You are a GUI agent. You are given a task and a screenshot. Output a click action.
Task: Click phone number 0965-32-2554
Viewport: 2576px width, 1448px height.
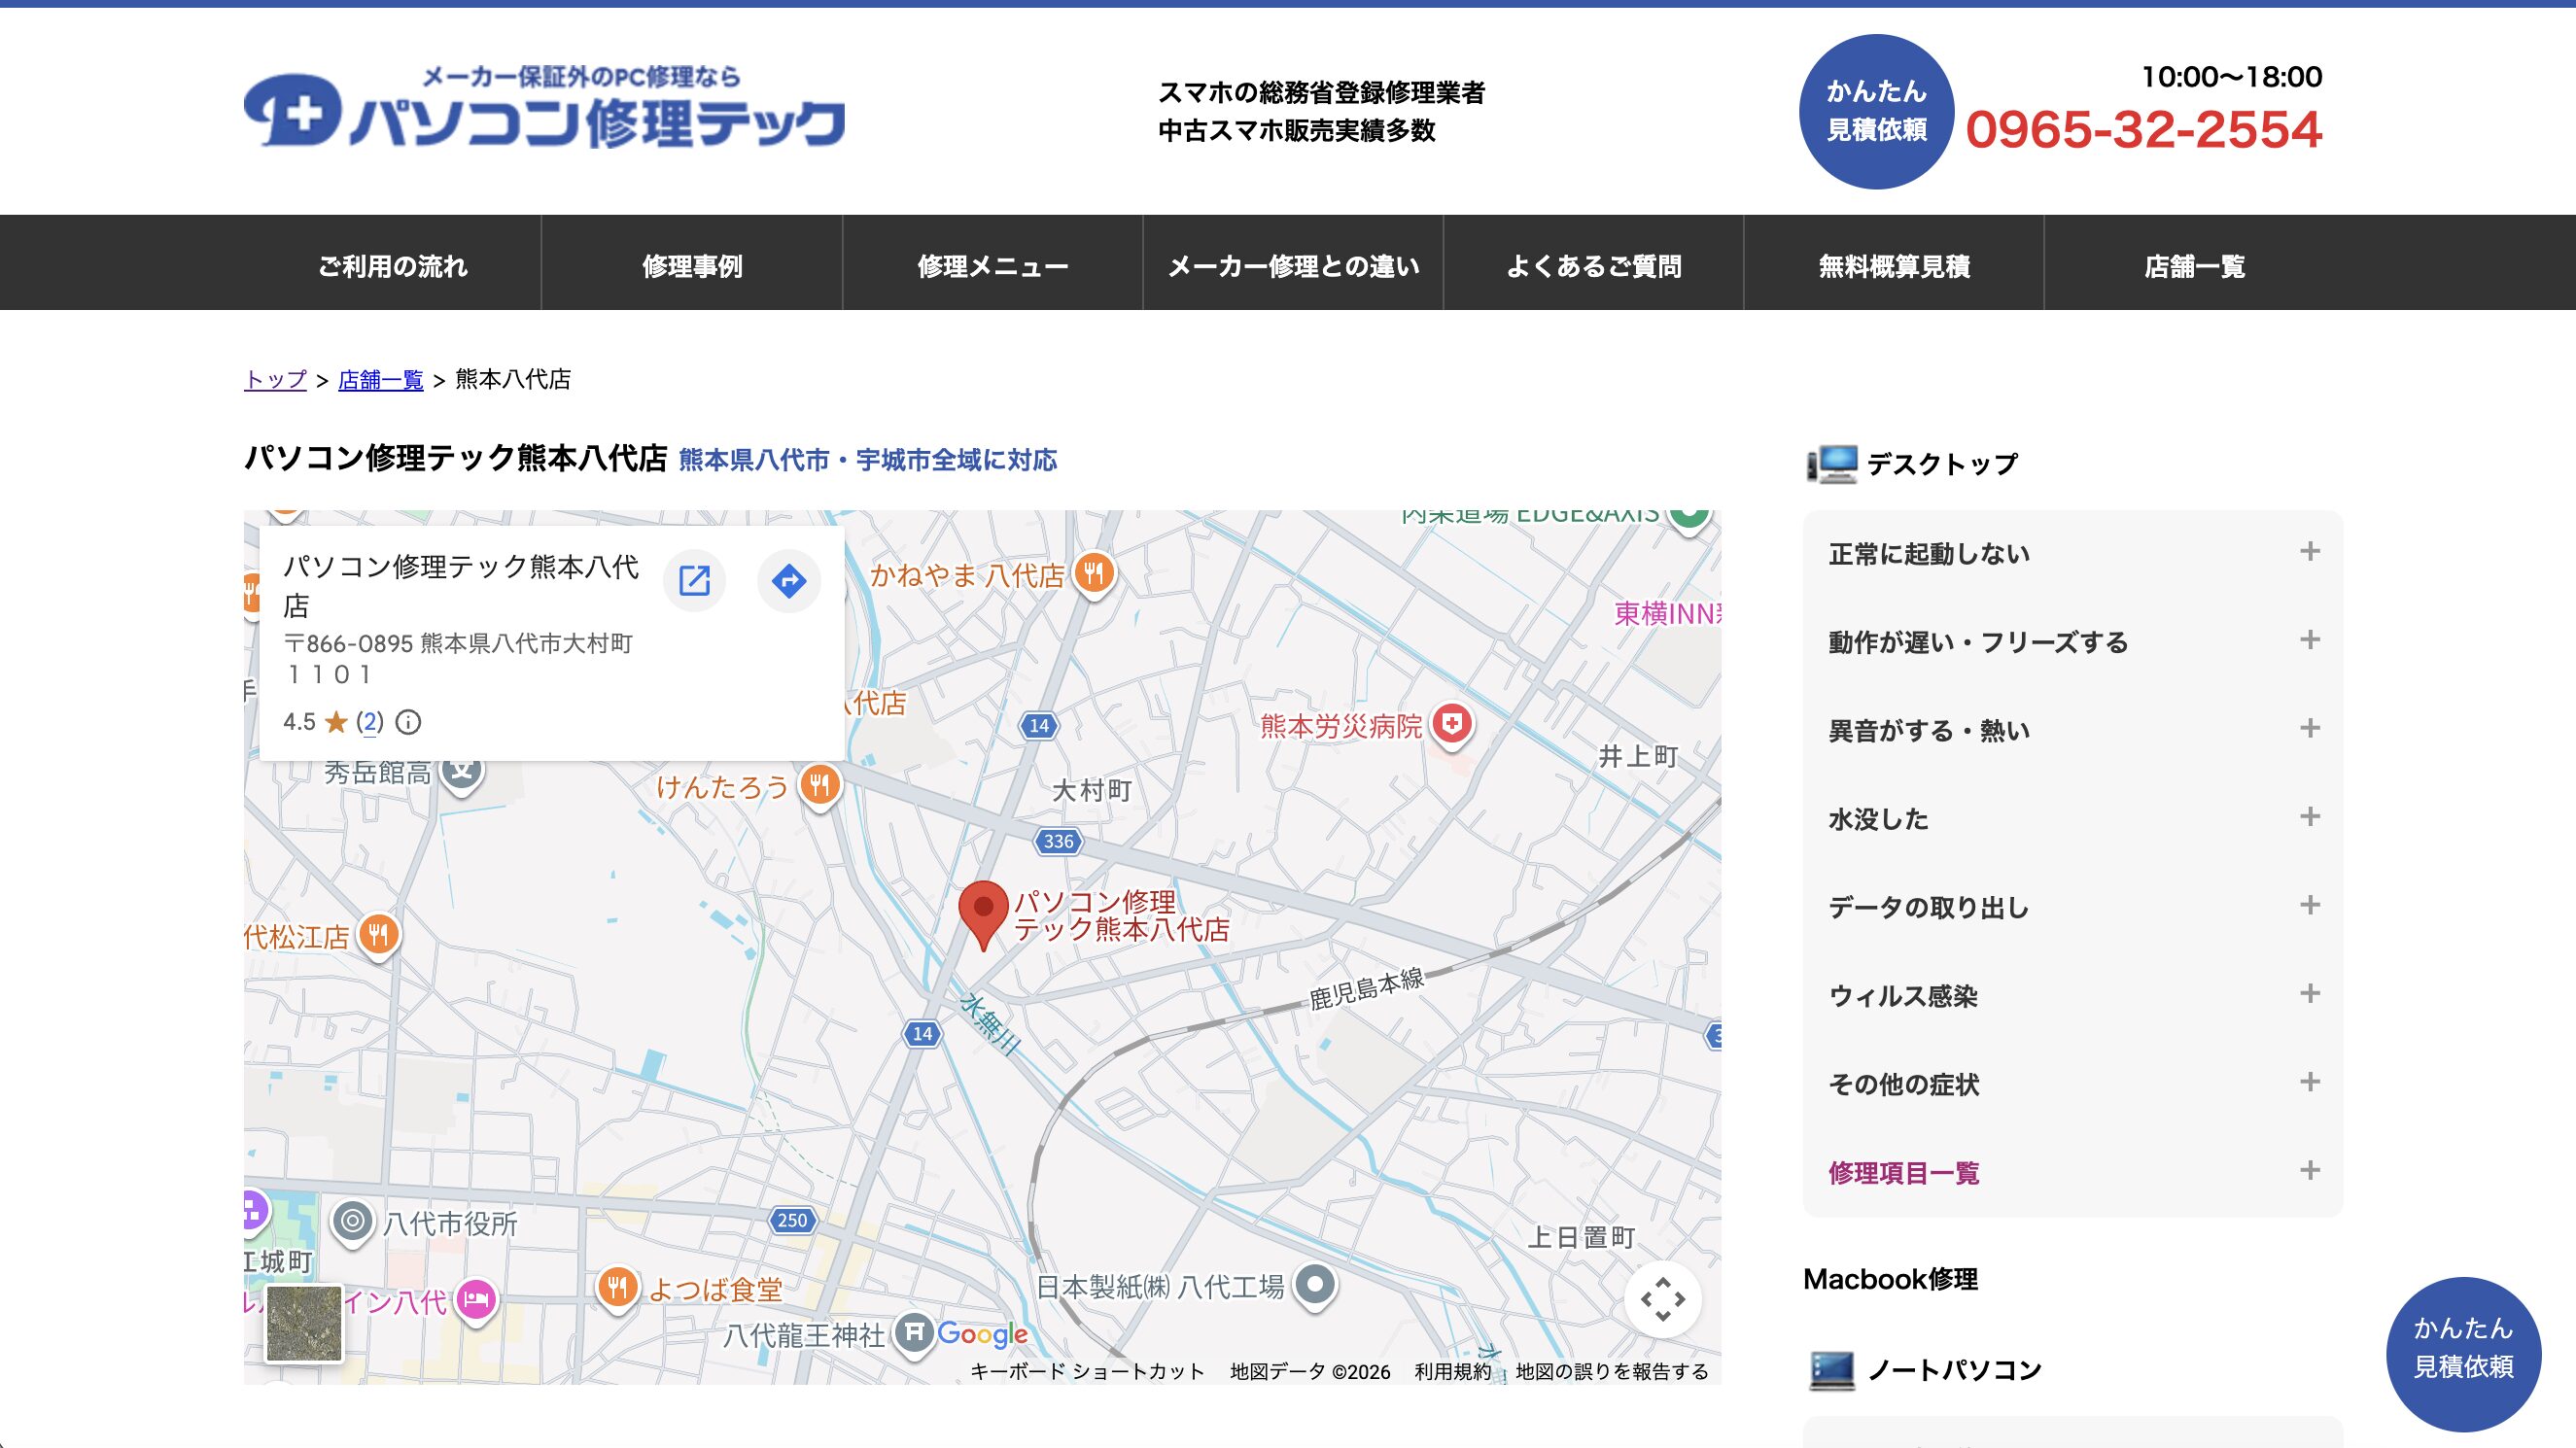pyautogui.click(x=2143, y=129)
